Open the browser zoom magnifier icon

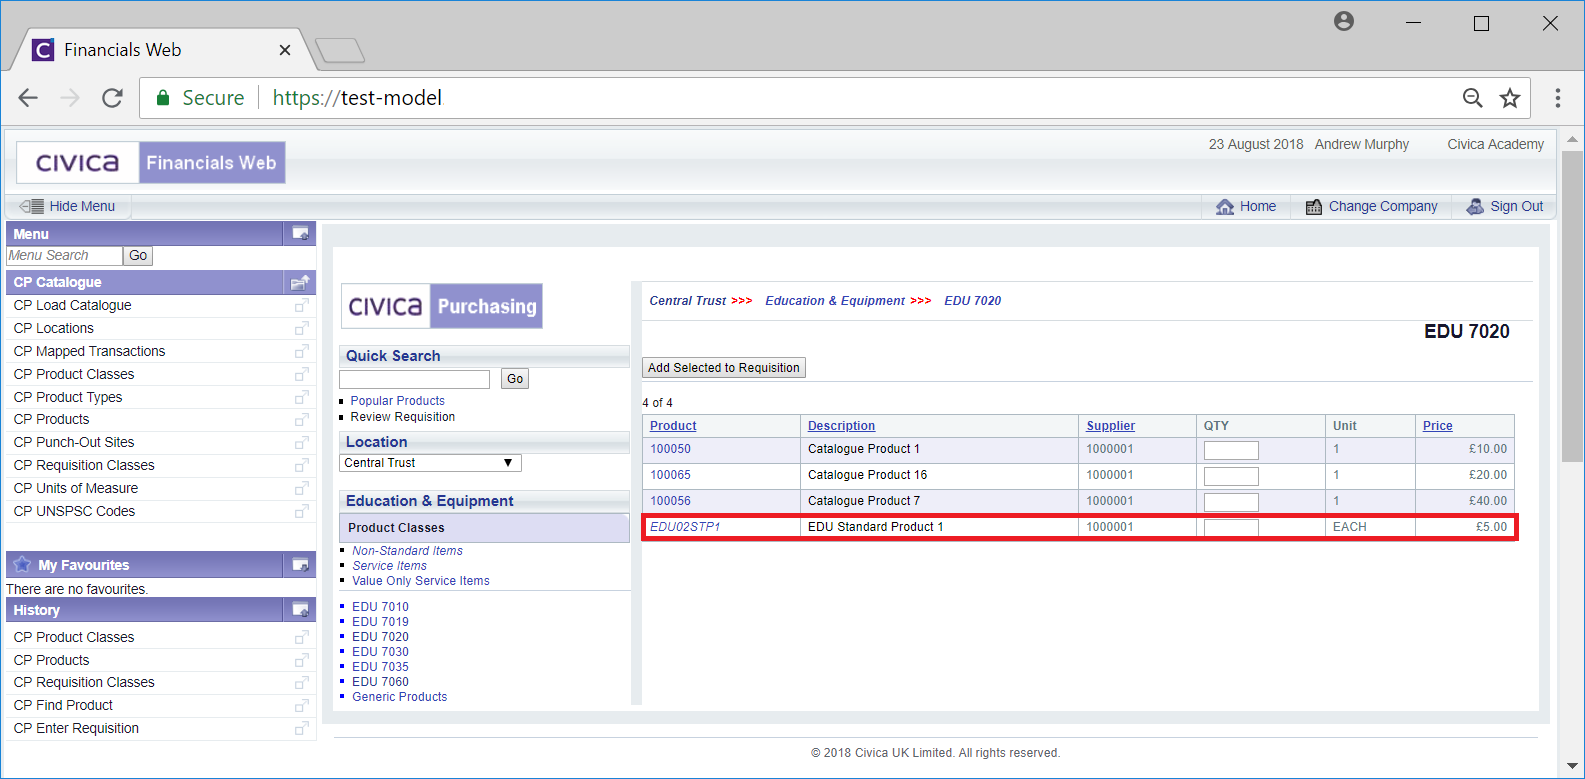[1473, 98]
